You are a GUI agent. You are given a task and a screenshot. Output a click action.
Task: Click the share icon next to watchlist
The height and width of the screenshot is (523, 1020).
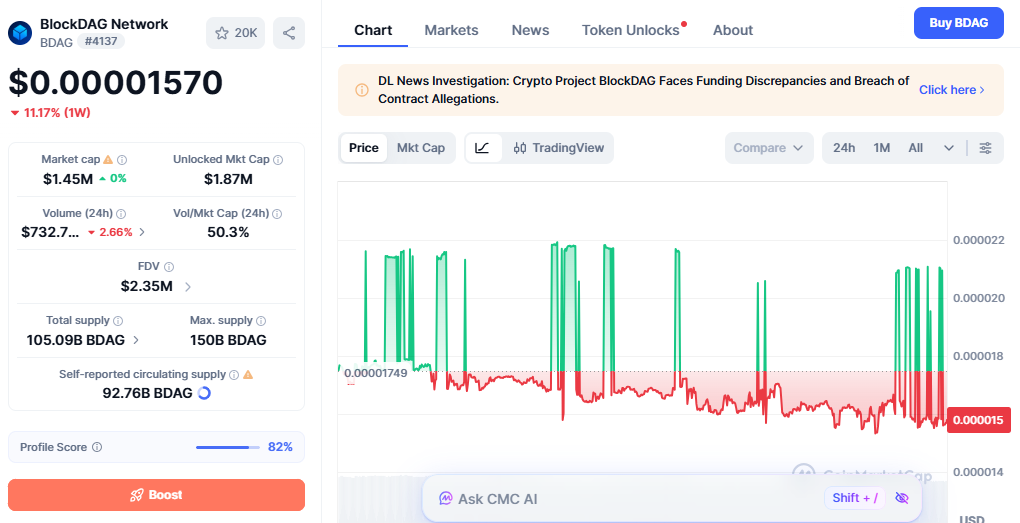[289, 33]
